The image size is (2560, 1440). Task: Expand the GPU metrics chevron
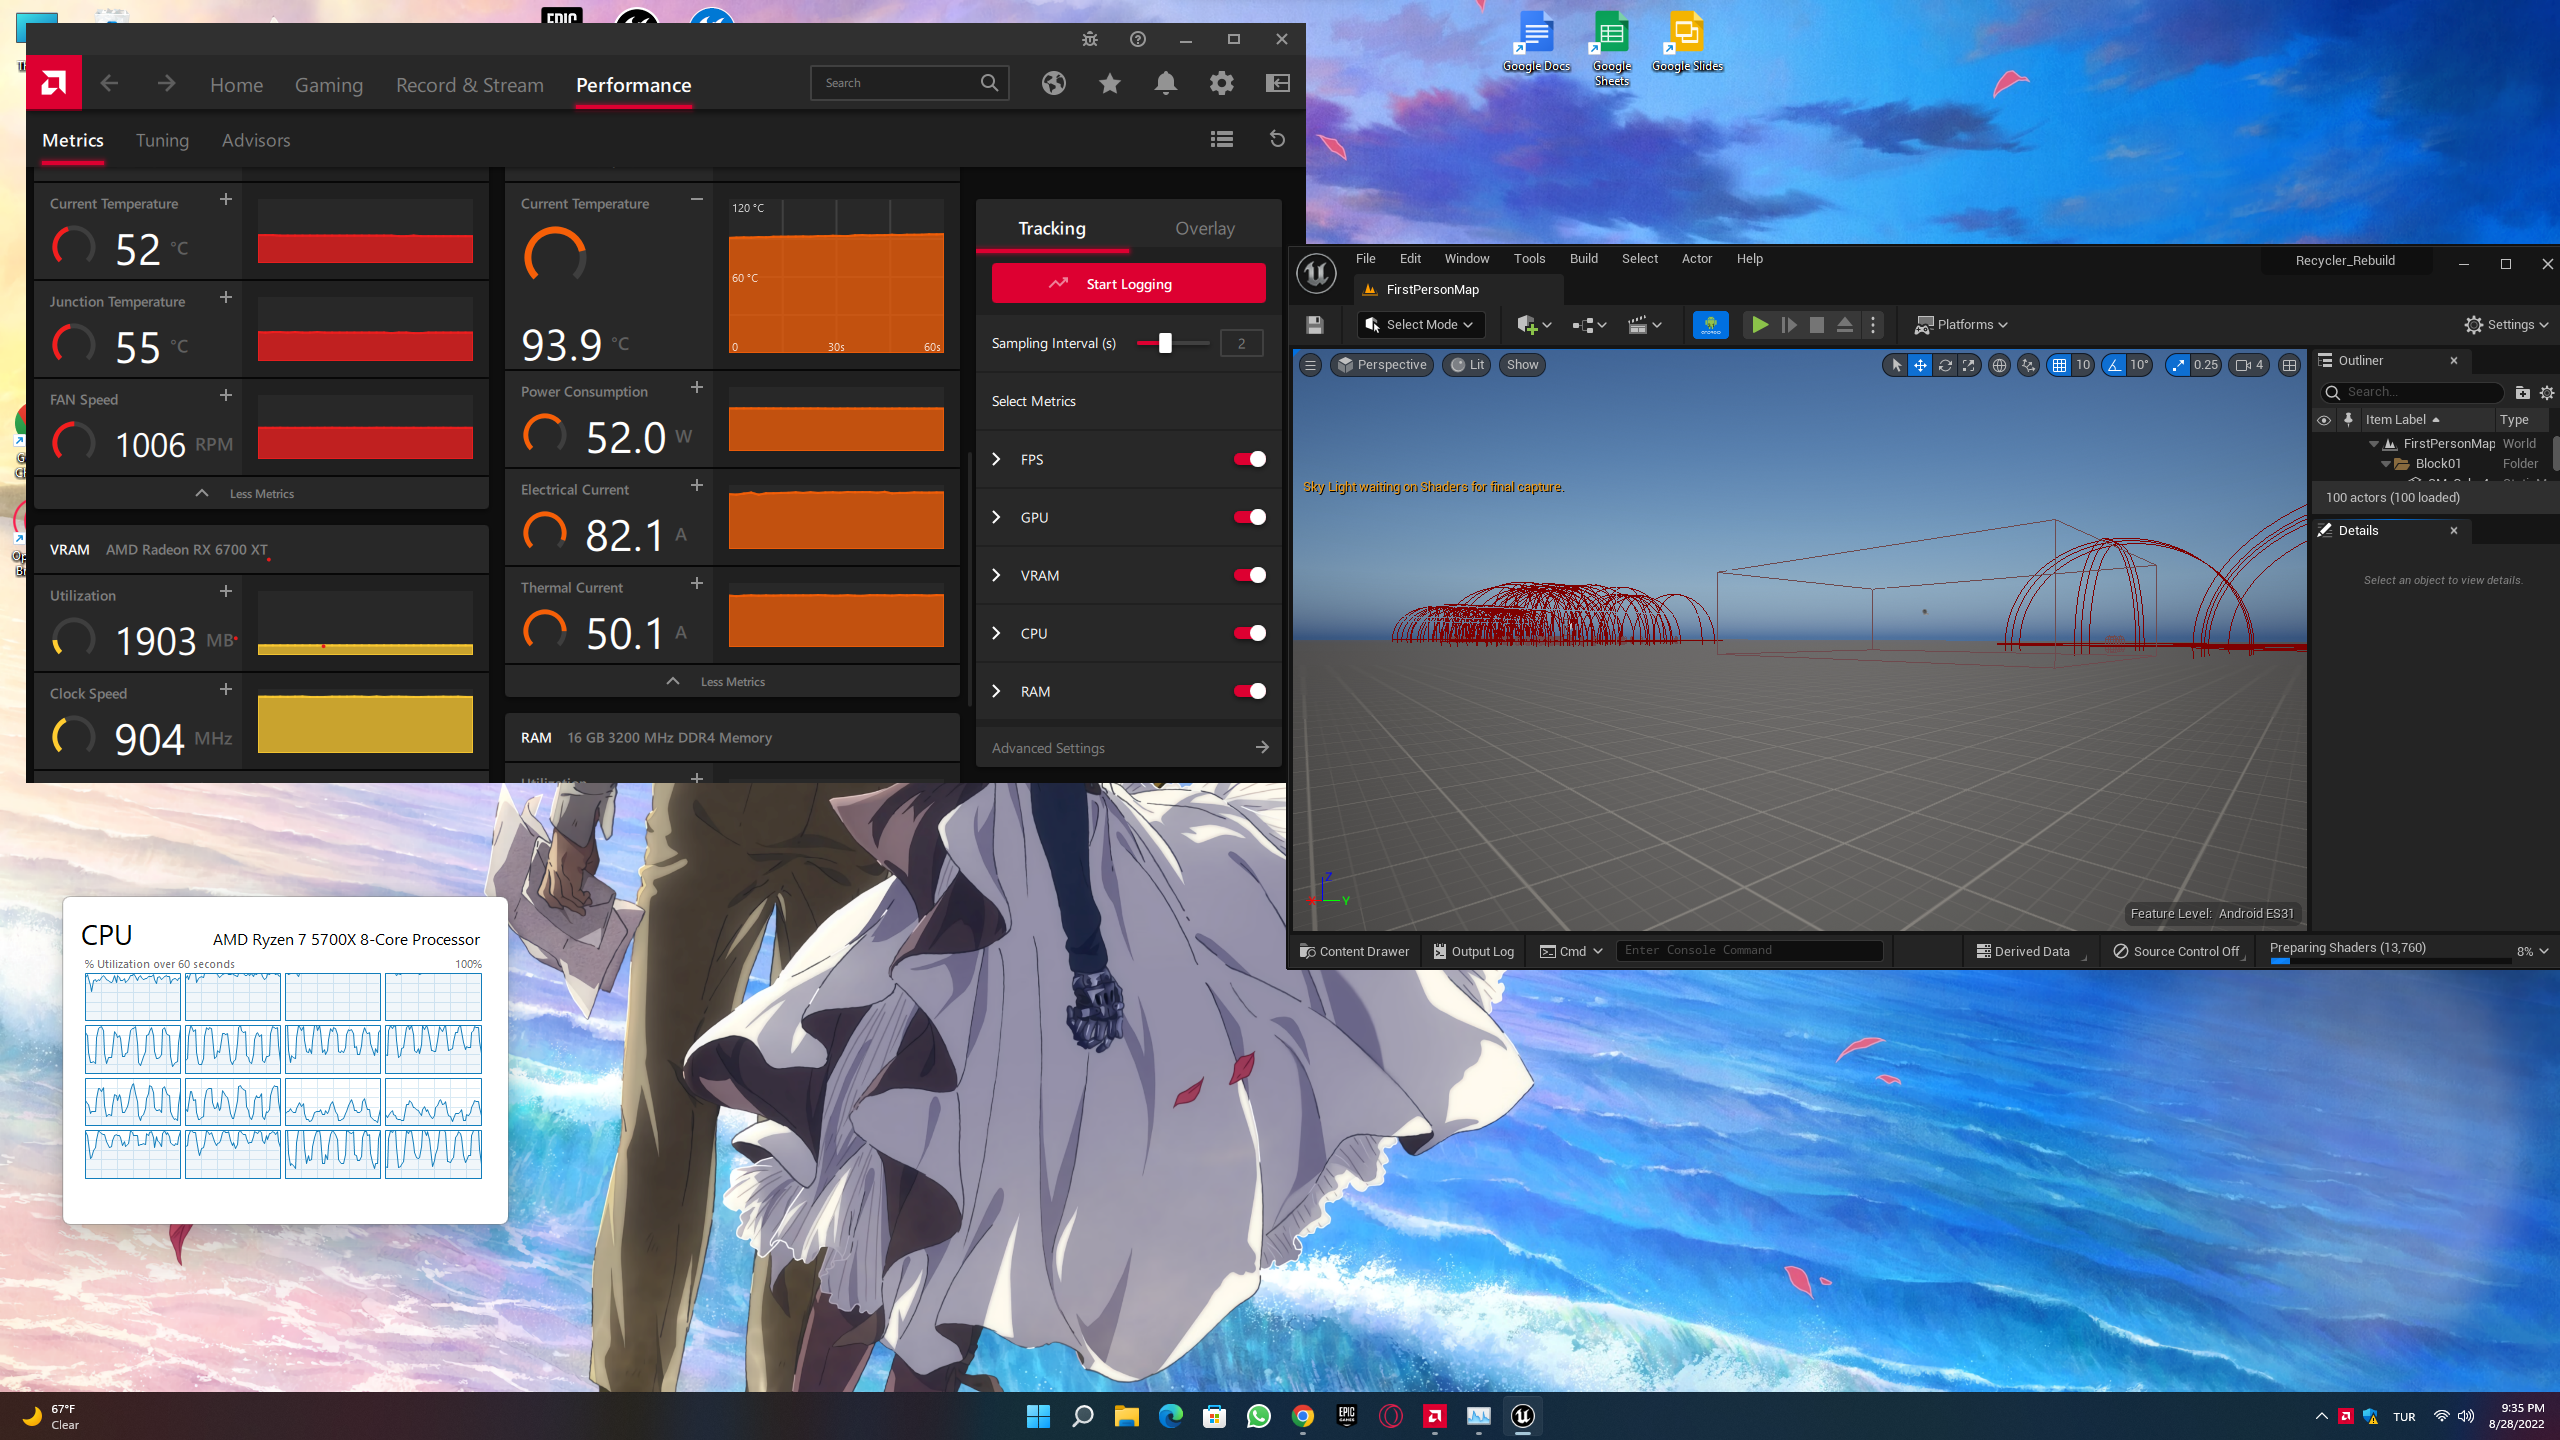coord(996,517)
